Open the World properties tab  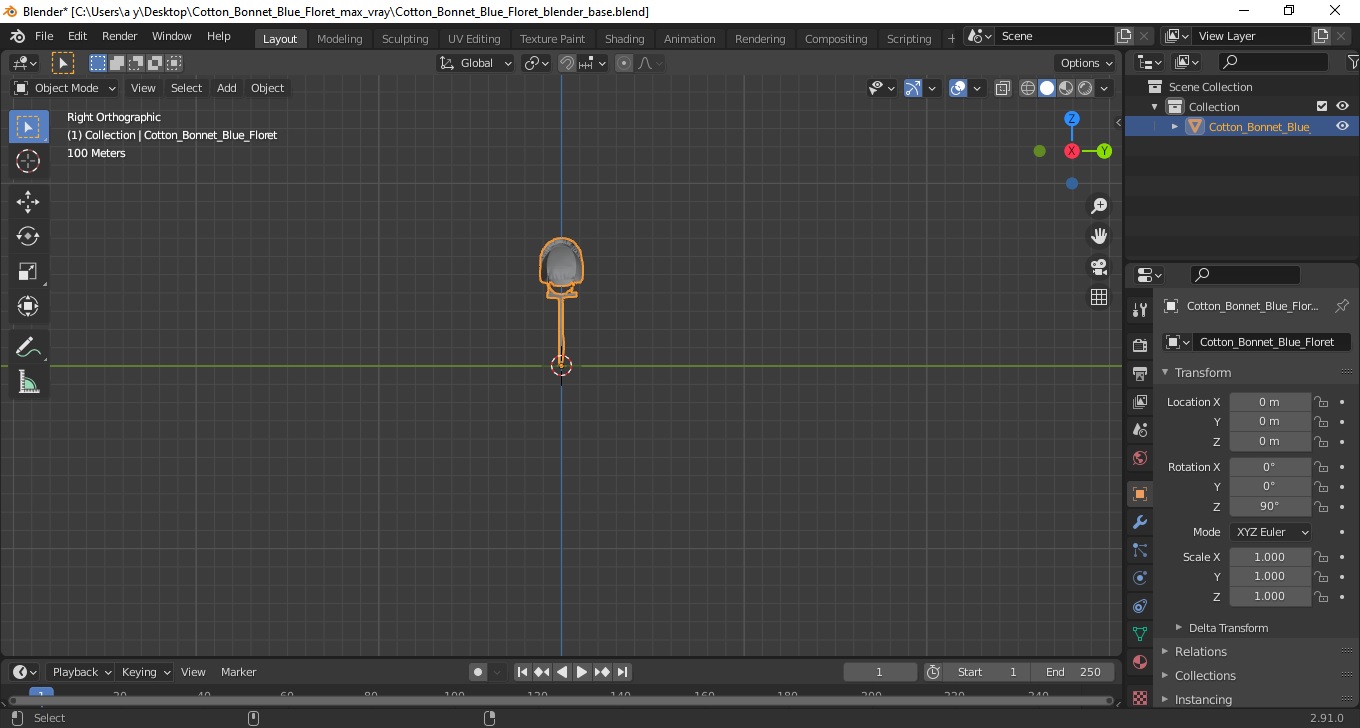[1139, 458]
